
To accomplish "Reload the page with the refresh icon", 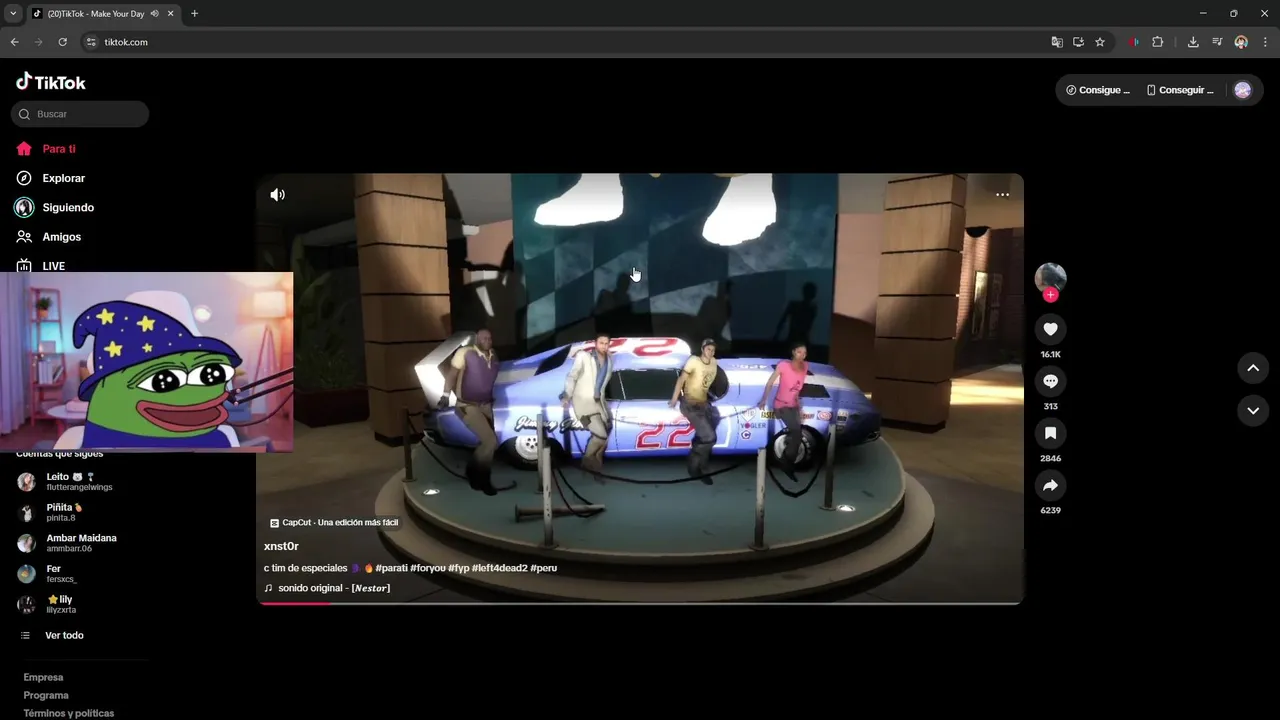I will (x=62, y=42).
